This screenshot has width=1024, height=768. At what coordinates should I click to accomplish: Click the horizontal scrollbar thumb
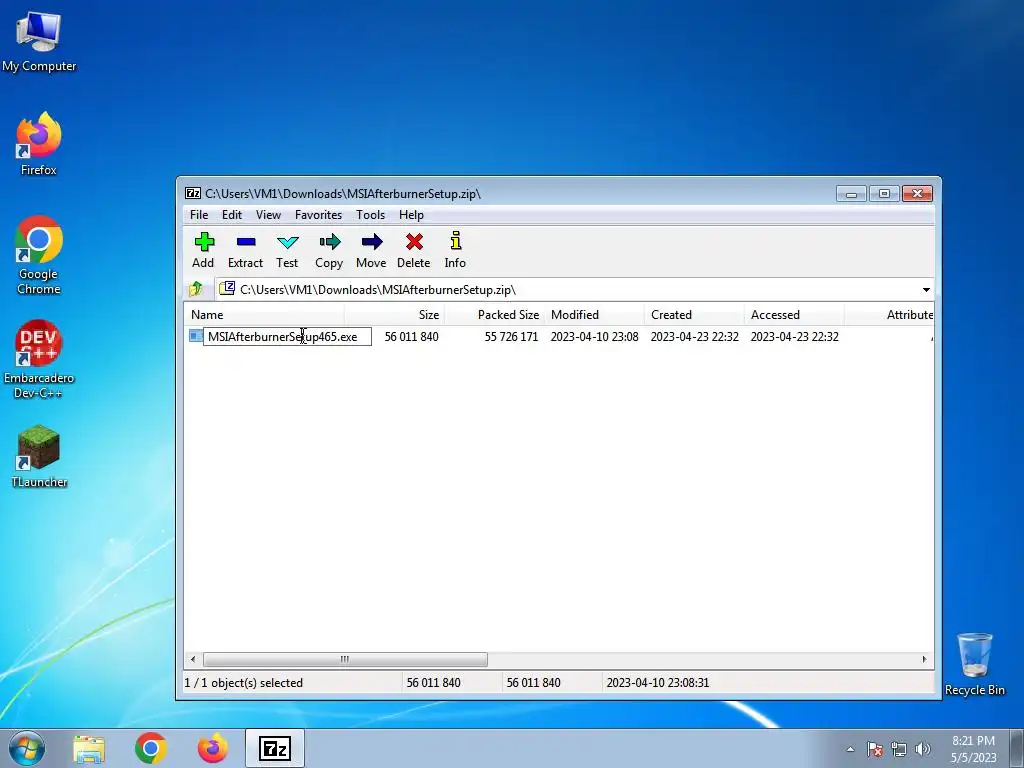[345, 659]
